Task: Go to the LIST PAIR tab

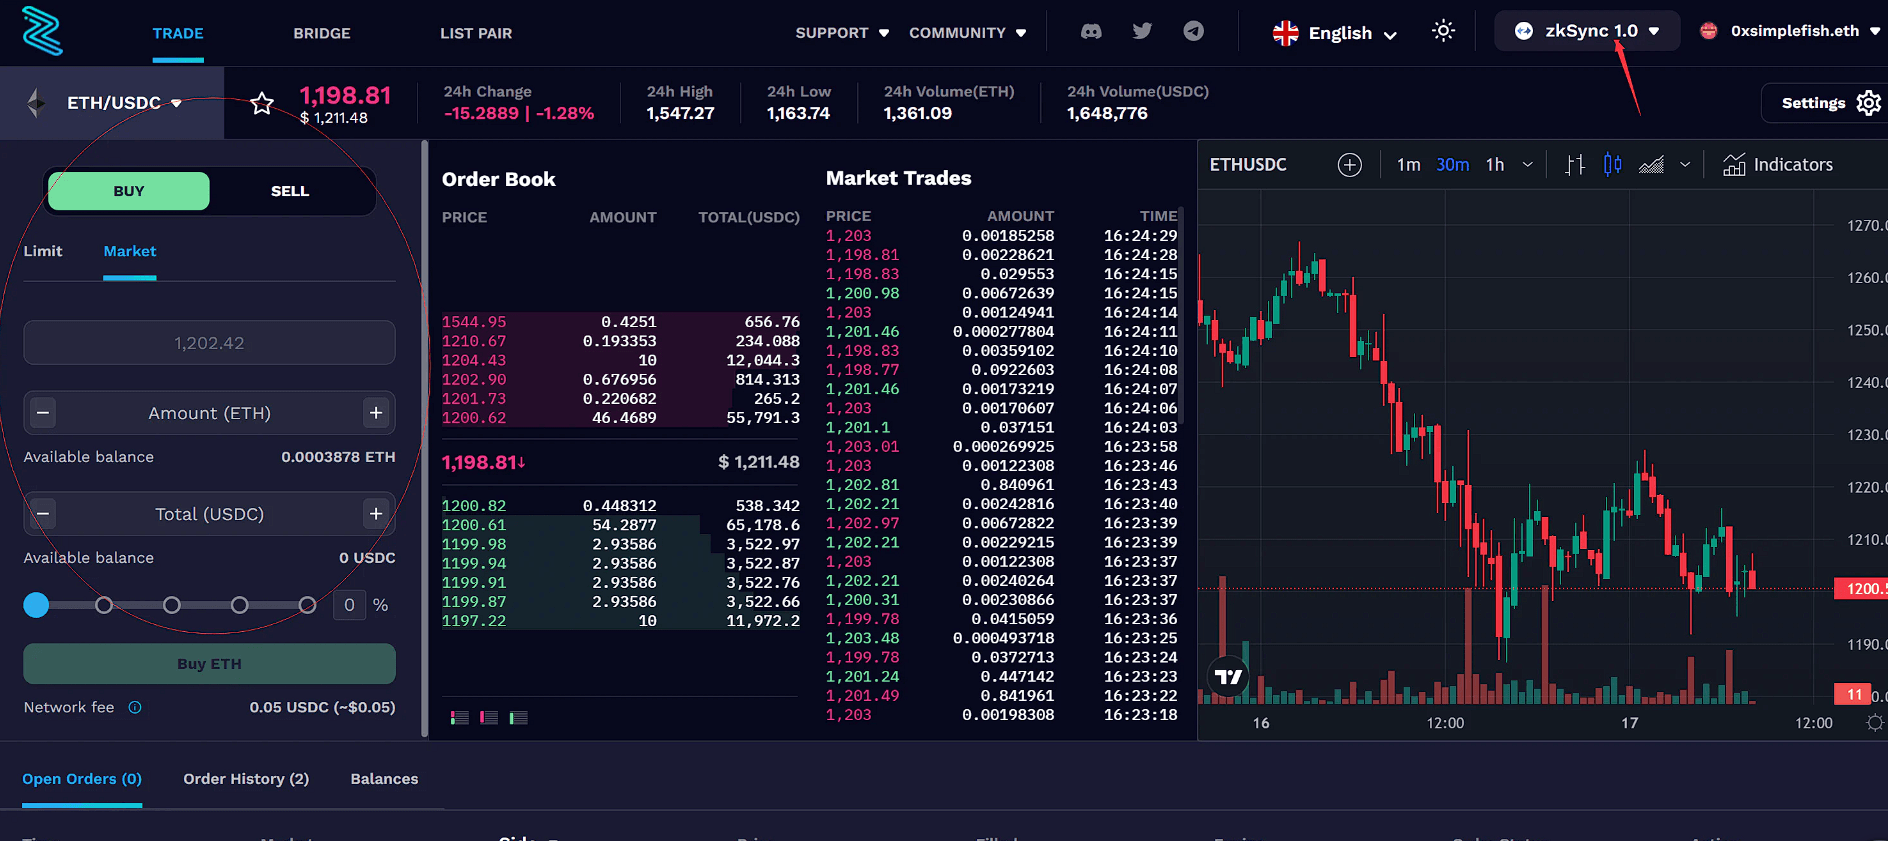Action: pos(476,33)
